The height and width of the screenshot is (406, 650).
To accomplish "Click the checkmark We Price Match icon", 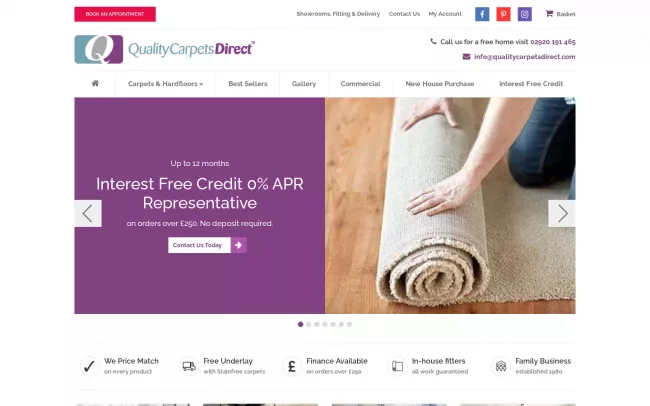I will (x=89, y=366).
